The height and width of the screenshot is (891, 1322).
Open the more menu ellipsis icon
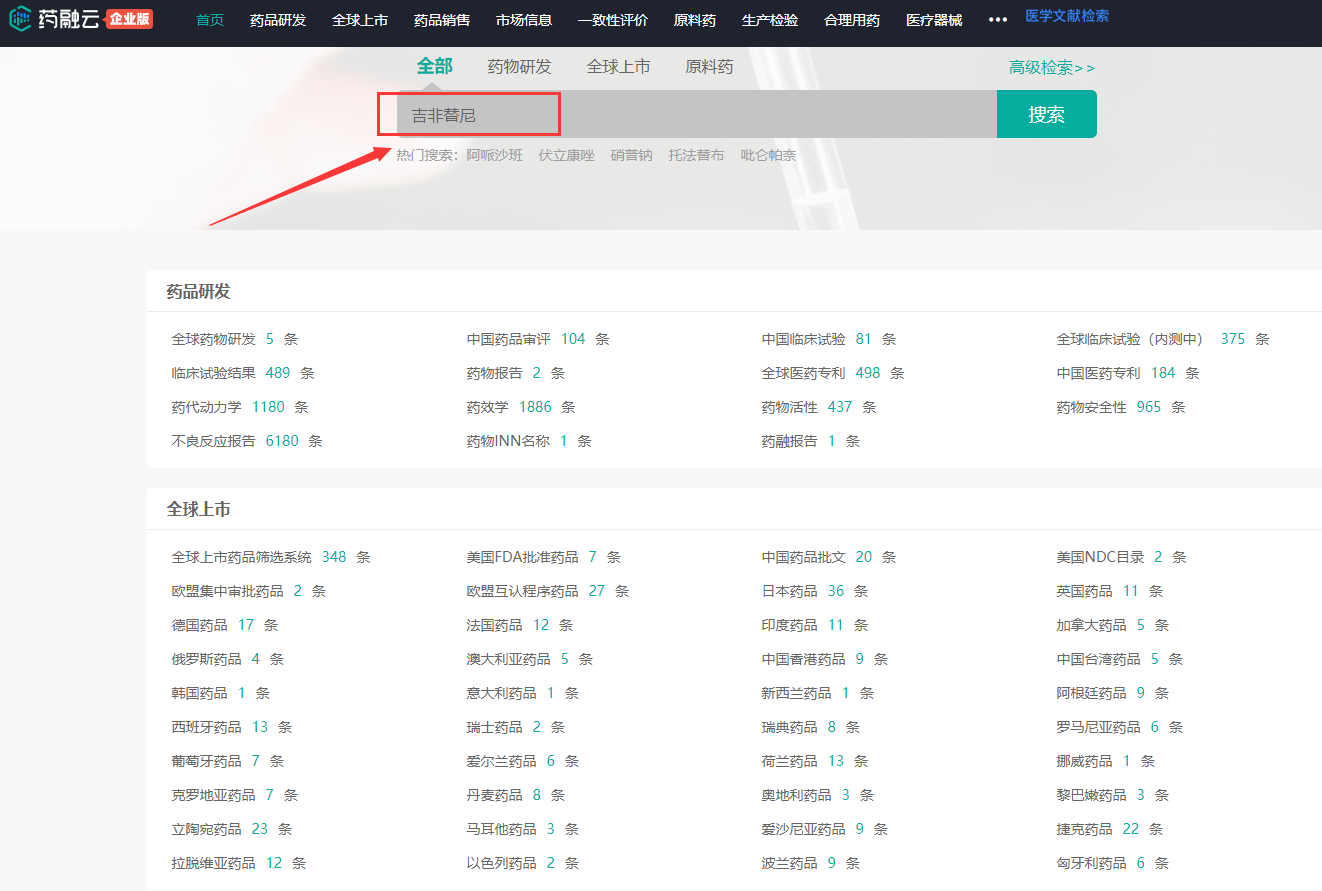coord(997,20)
